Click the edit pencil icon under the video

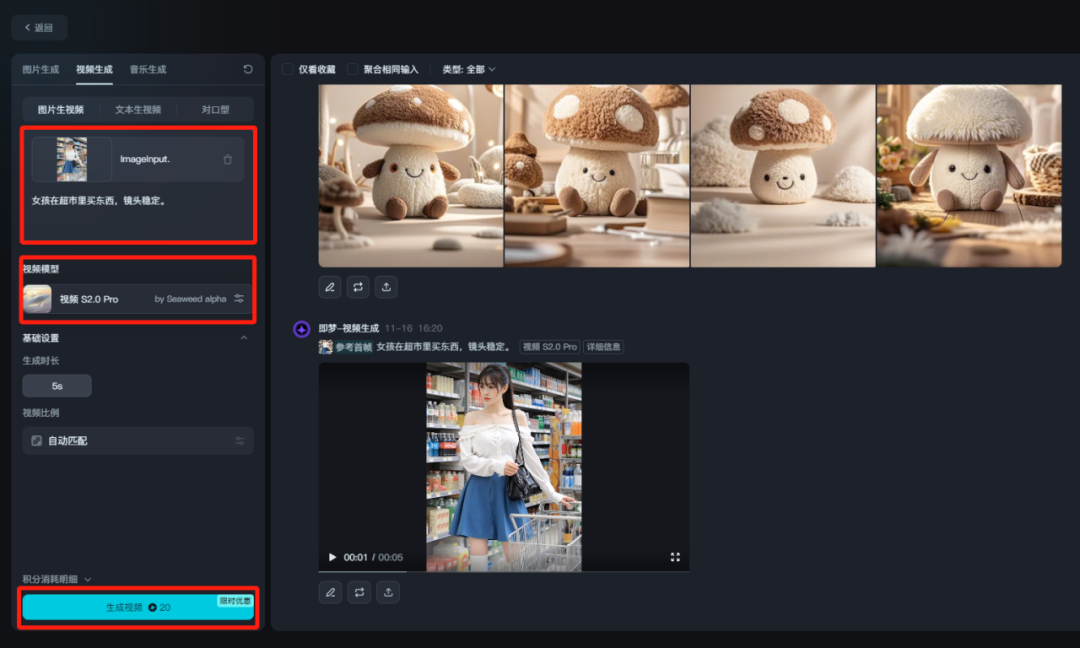tap(330, 592)
